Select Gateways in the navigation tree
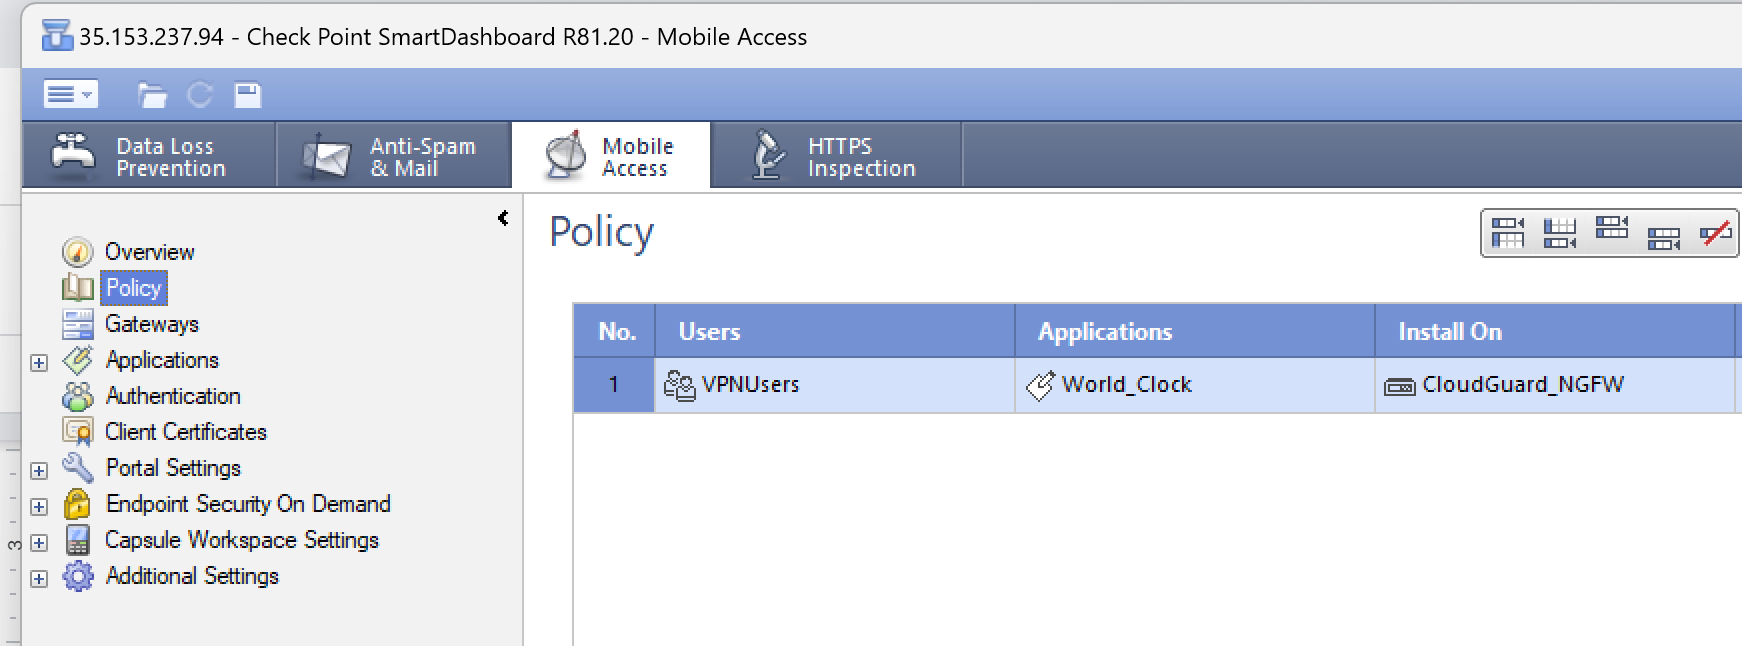This screenshot has height=646, width=1742. coord(151,324)
